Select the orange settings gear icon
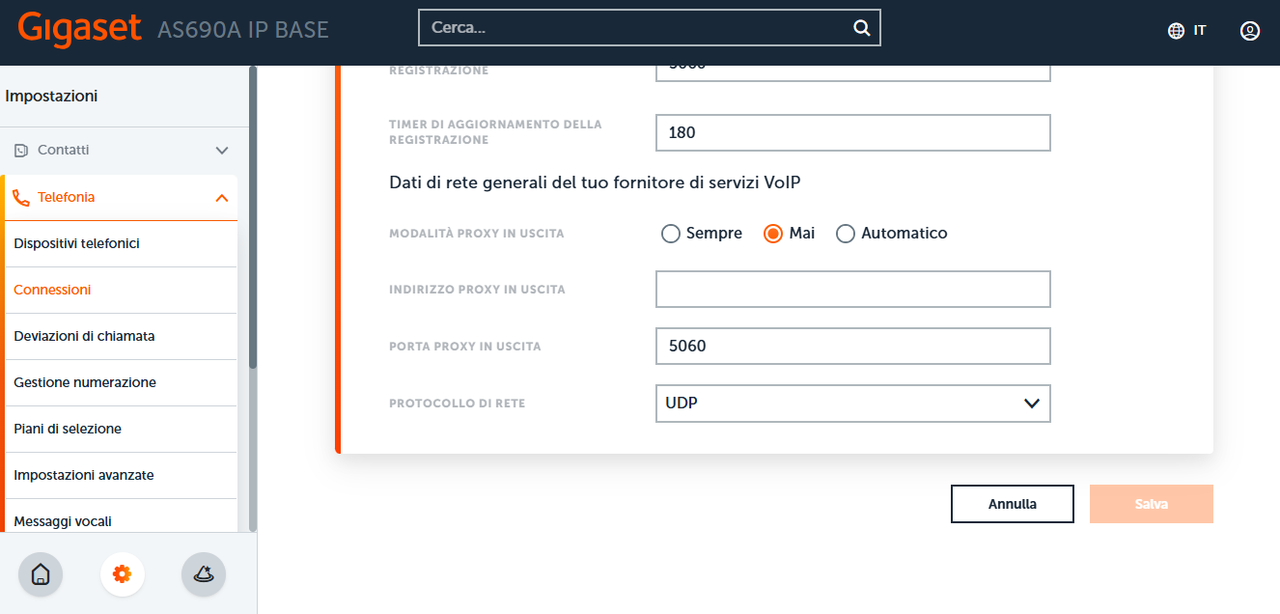 (122, 574)
